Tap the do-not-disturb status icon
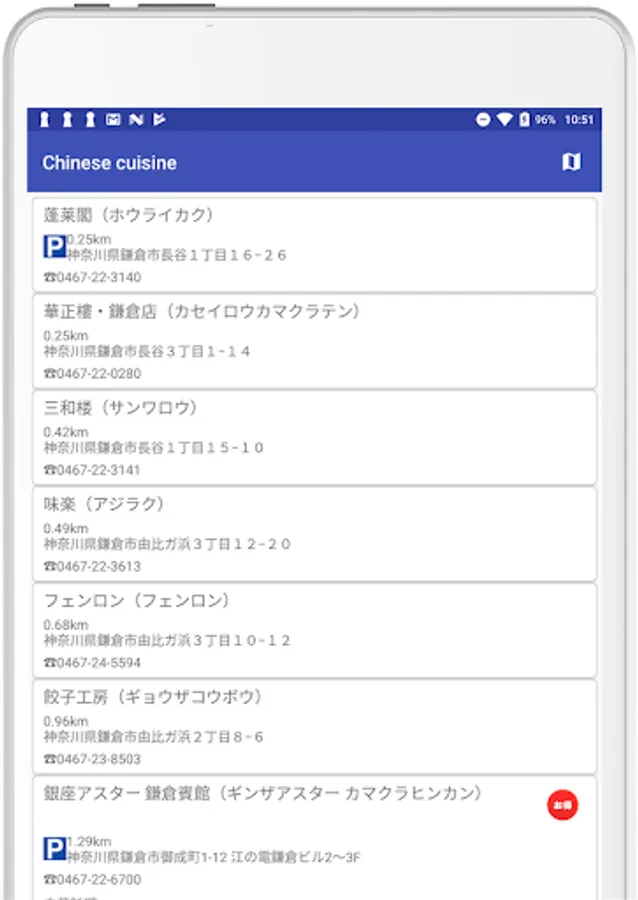Viewport: 638px width, 900px height. tap(484, 119)
